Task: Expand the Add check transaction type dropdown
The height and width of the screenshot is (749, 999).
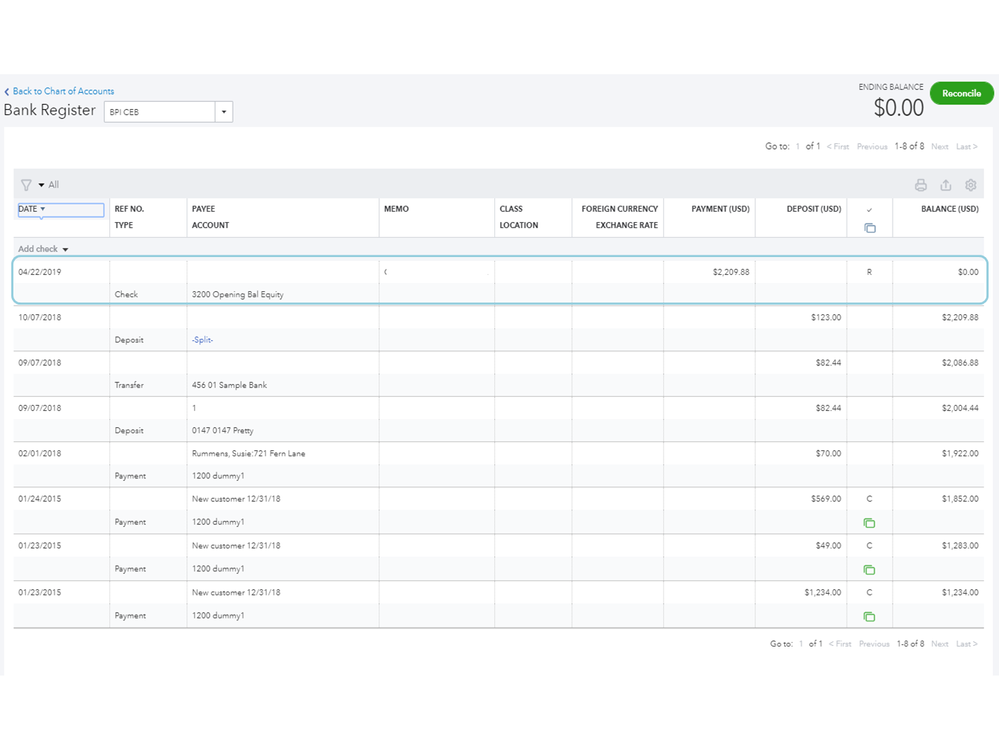Action: point(65,249)
